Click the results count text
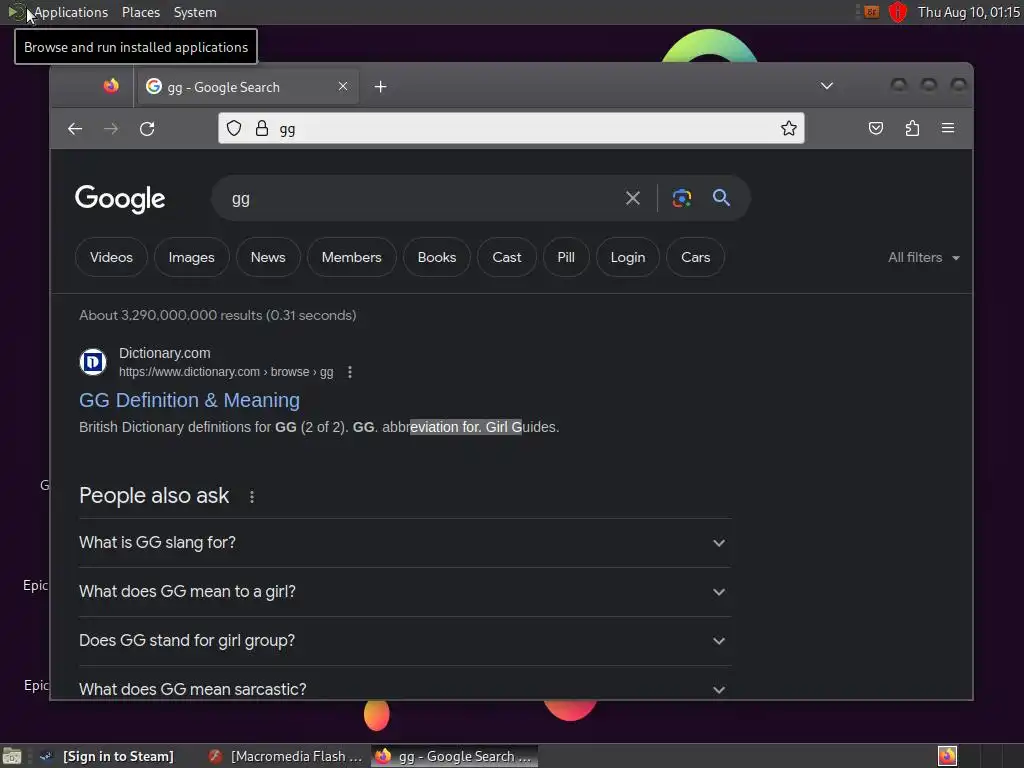The height and width of the screenshot is (768, 1024). (x=217, y=315)
